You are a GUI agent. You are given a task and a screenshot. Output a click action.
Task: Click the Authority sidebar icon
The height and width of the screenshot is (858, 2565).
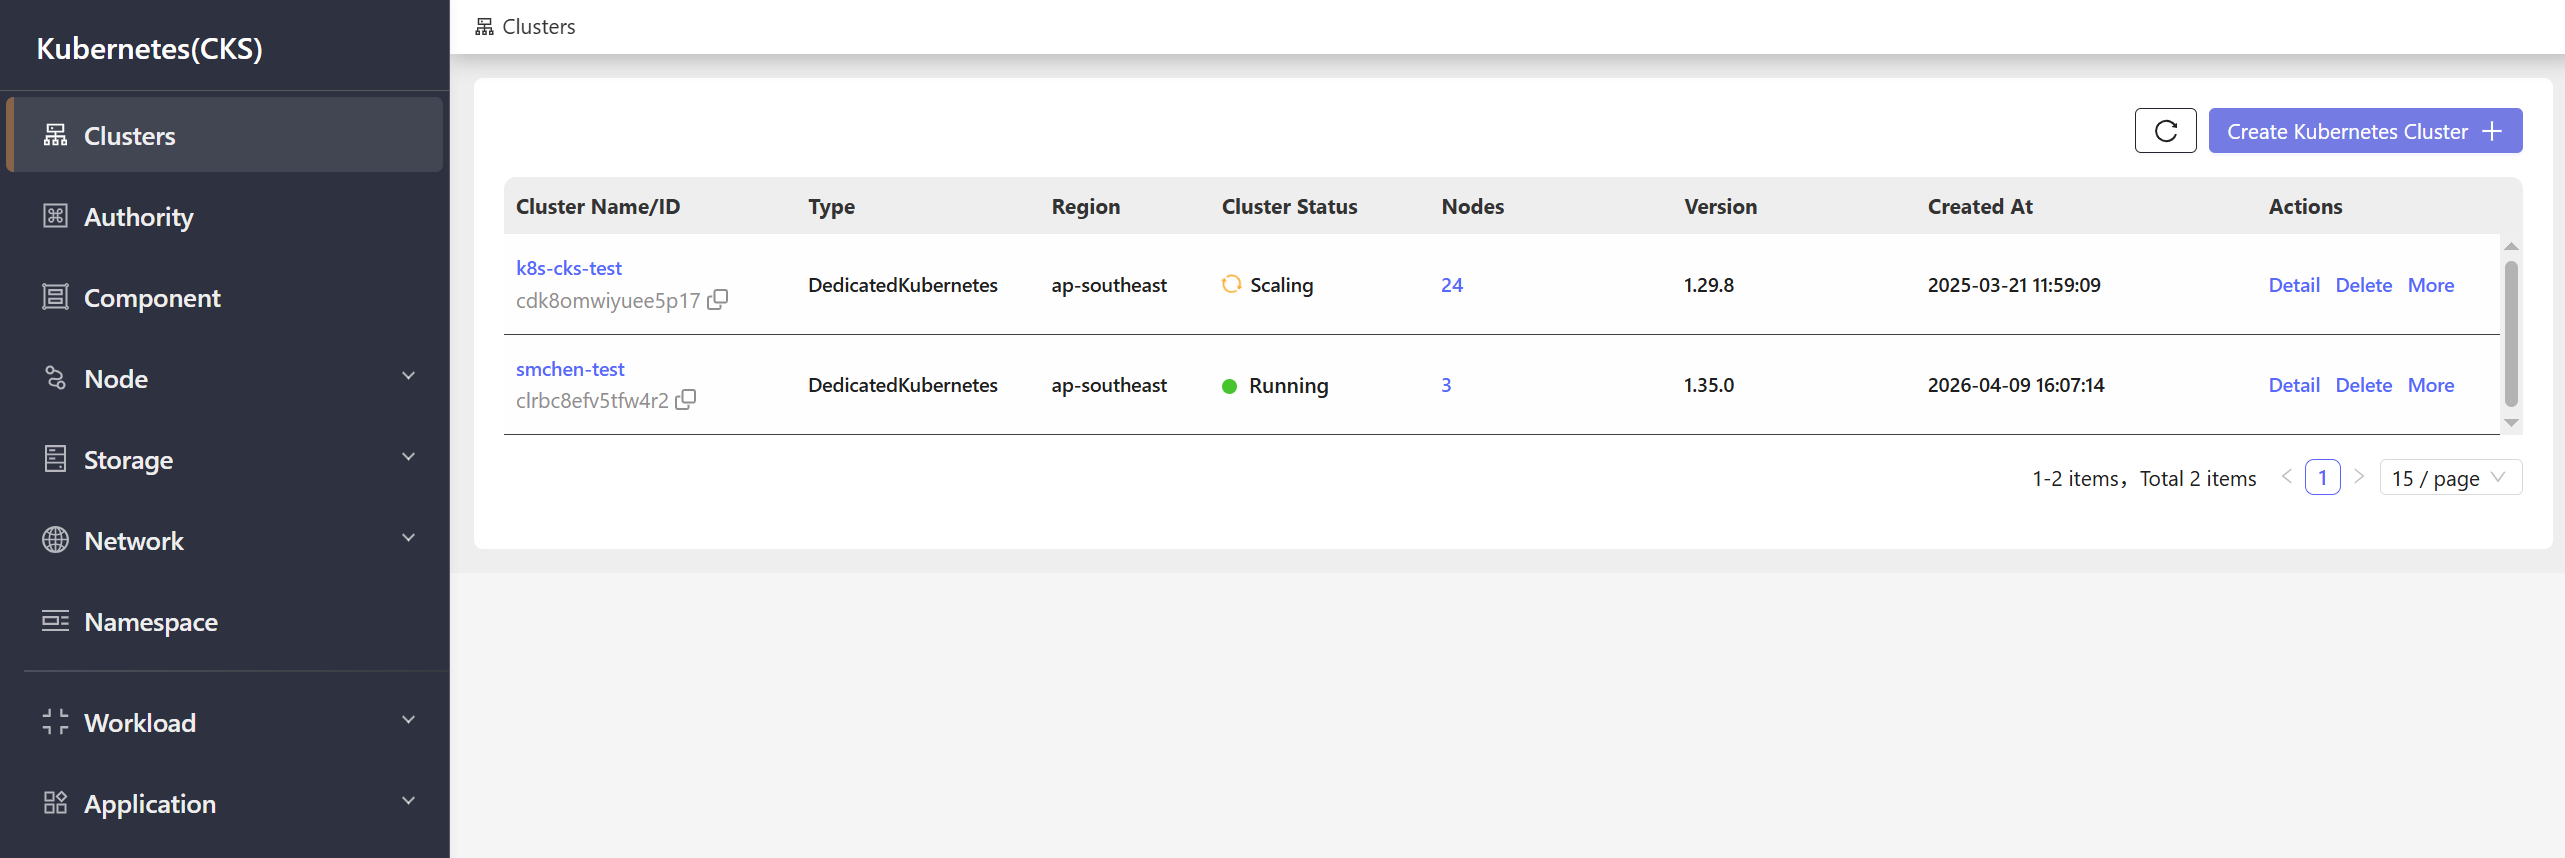[55, 216]
